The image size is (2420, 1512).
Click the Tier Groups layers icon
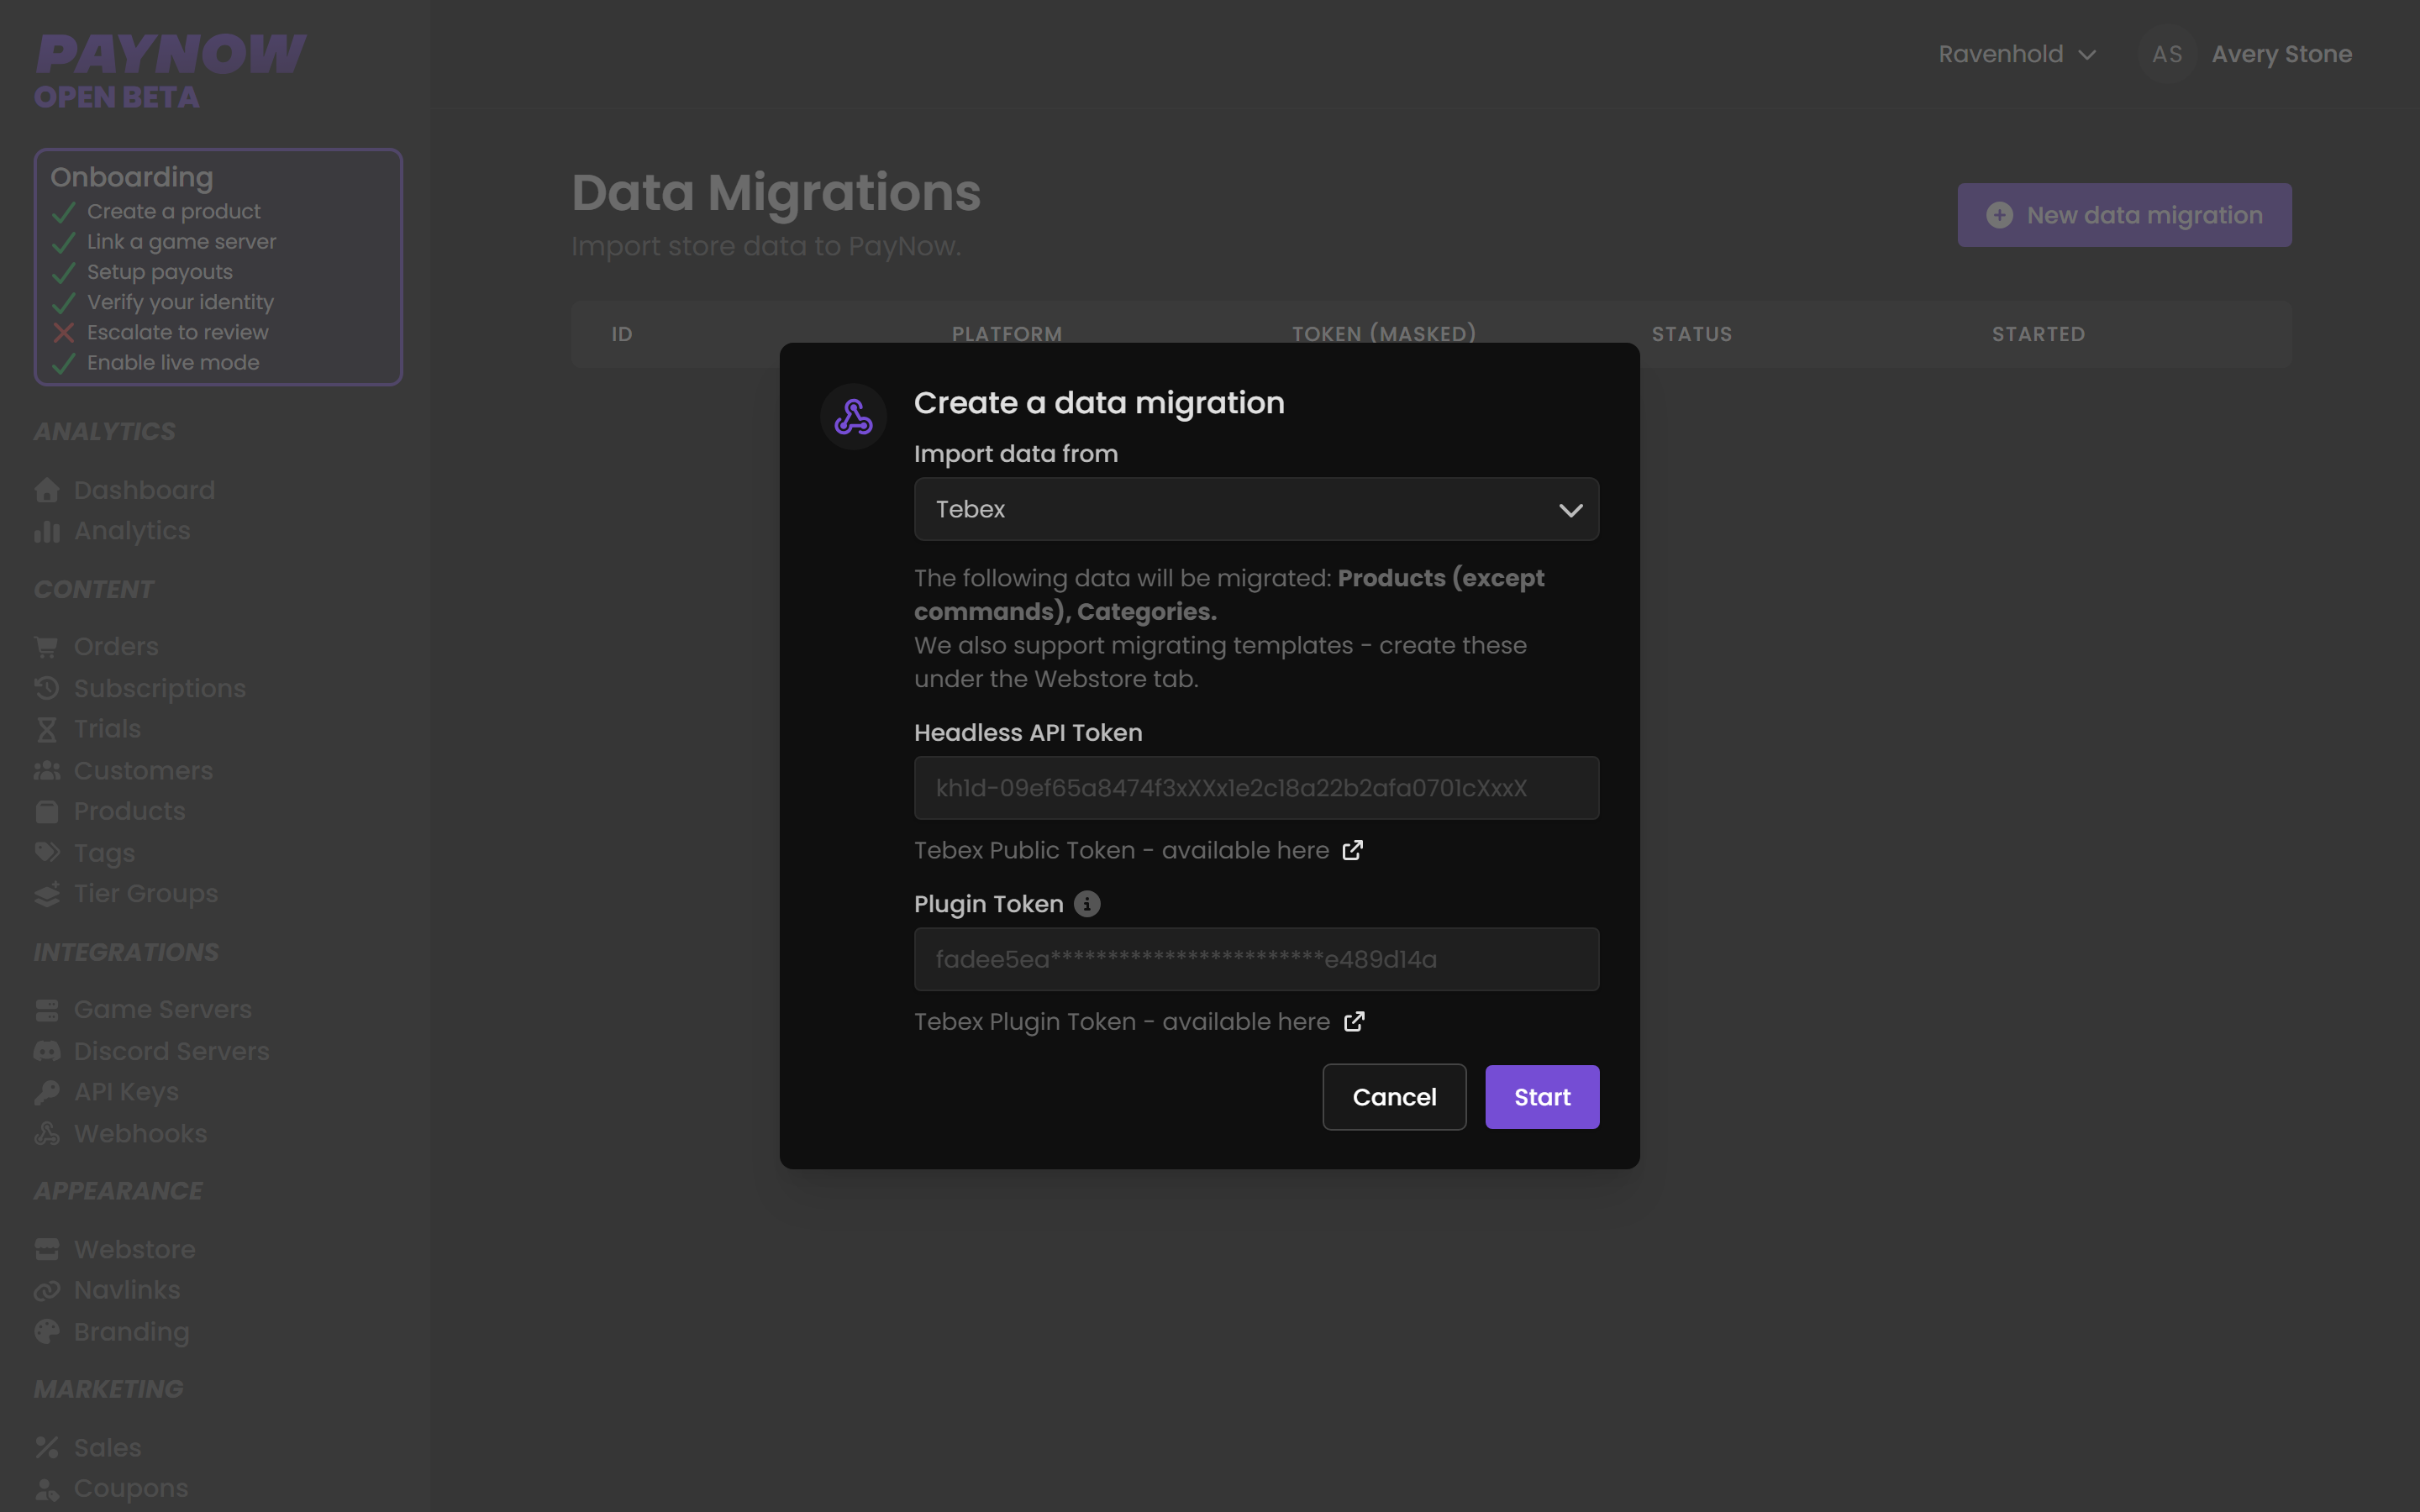click(x=46, y=894)
